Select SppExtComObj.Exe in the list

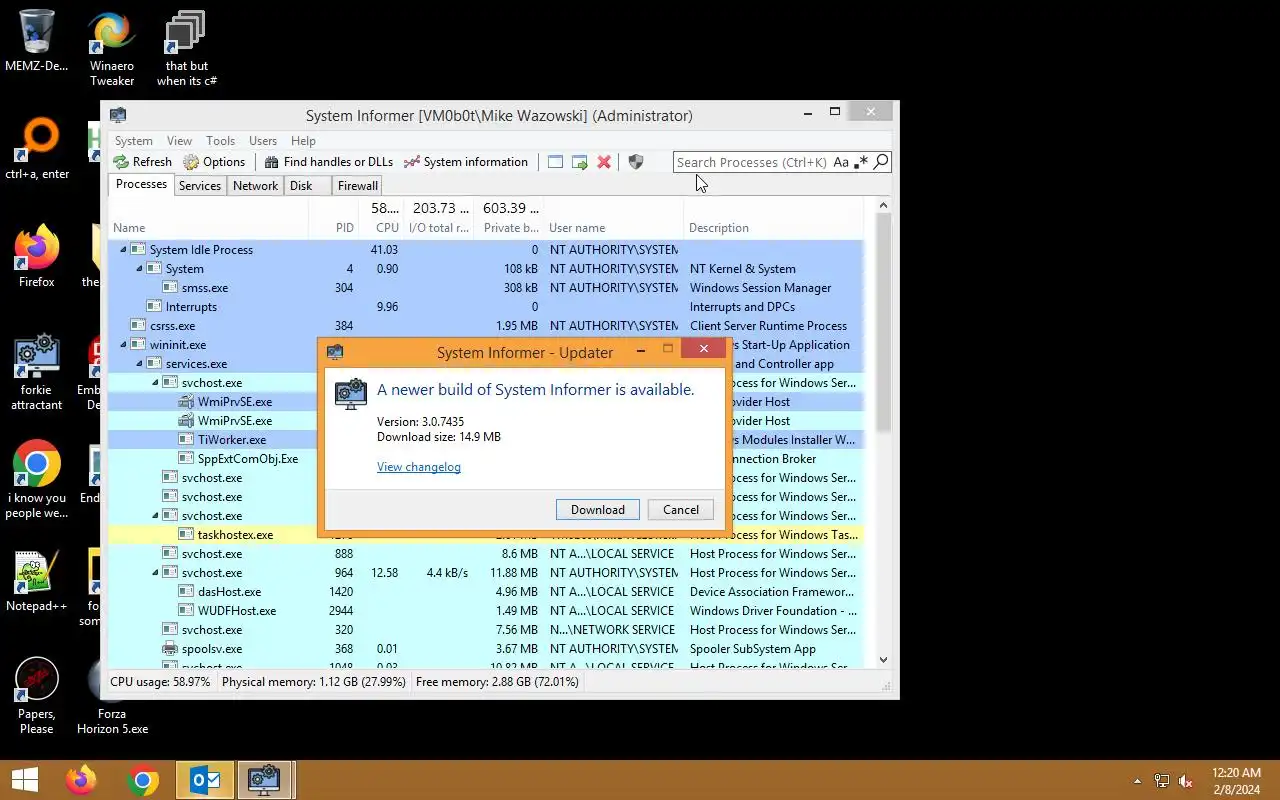(248, 459)
